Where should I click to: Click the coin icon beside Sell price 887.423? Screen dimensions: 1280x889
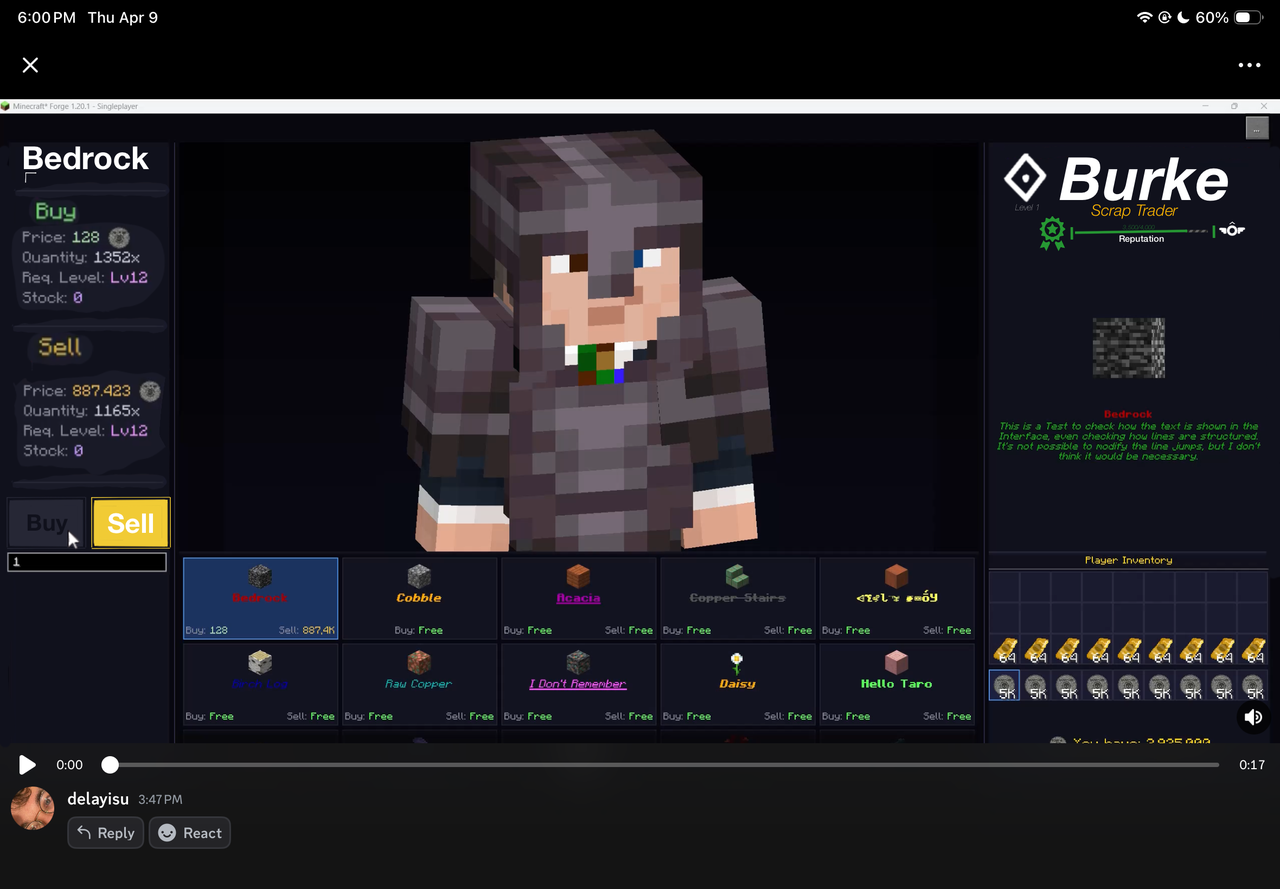[x=150, y=390]
